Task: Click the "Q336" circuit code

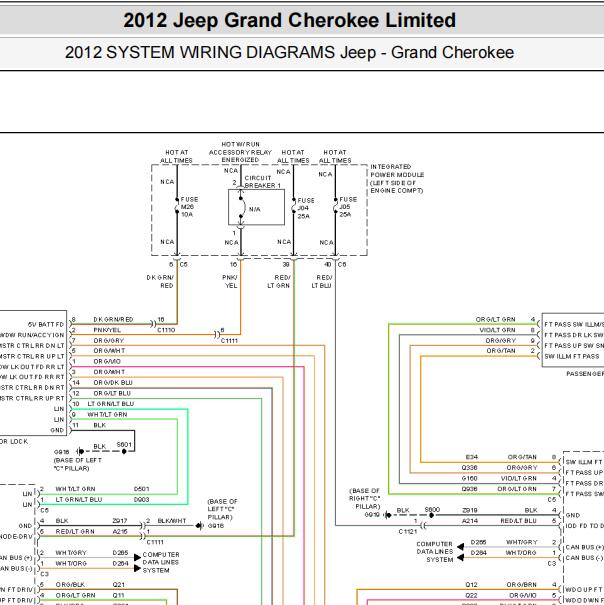Action: 470,468
